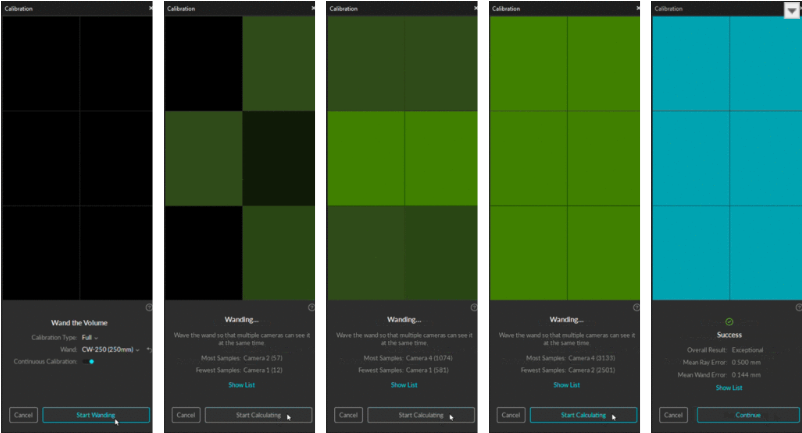
Task: Open the dropdown arrow atop the cyan Calibration panel
Action: coord(791,9)
